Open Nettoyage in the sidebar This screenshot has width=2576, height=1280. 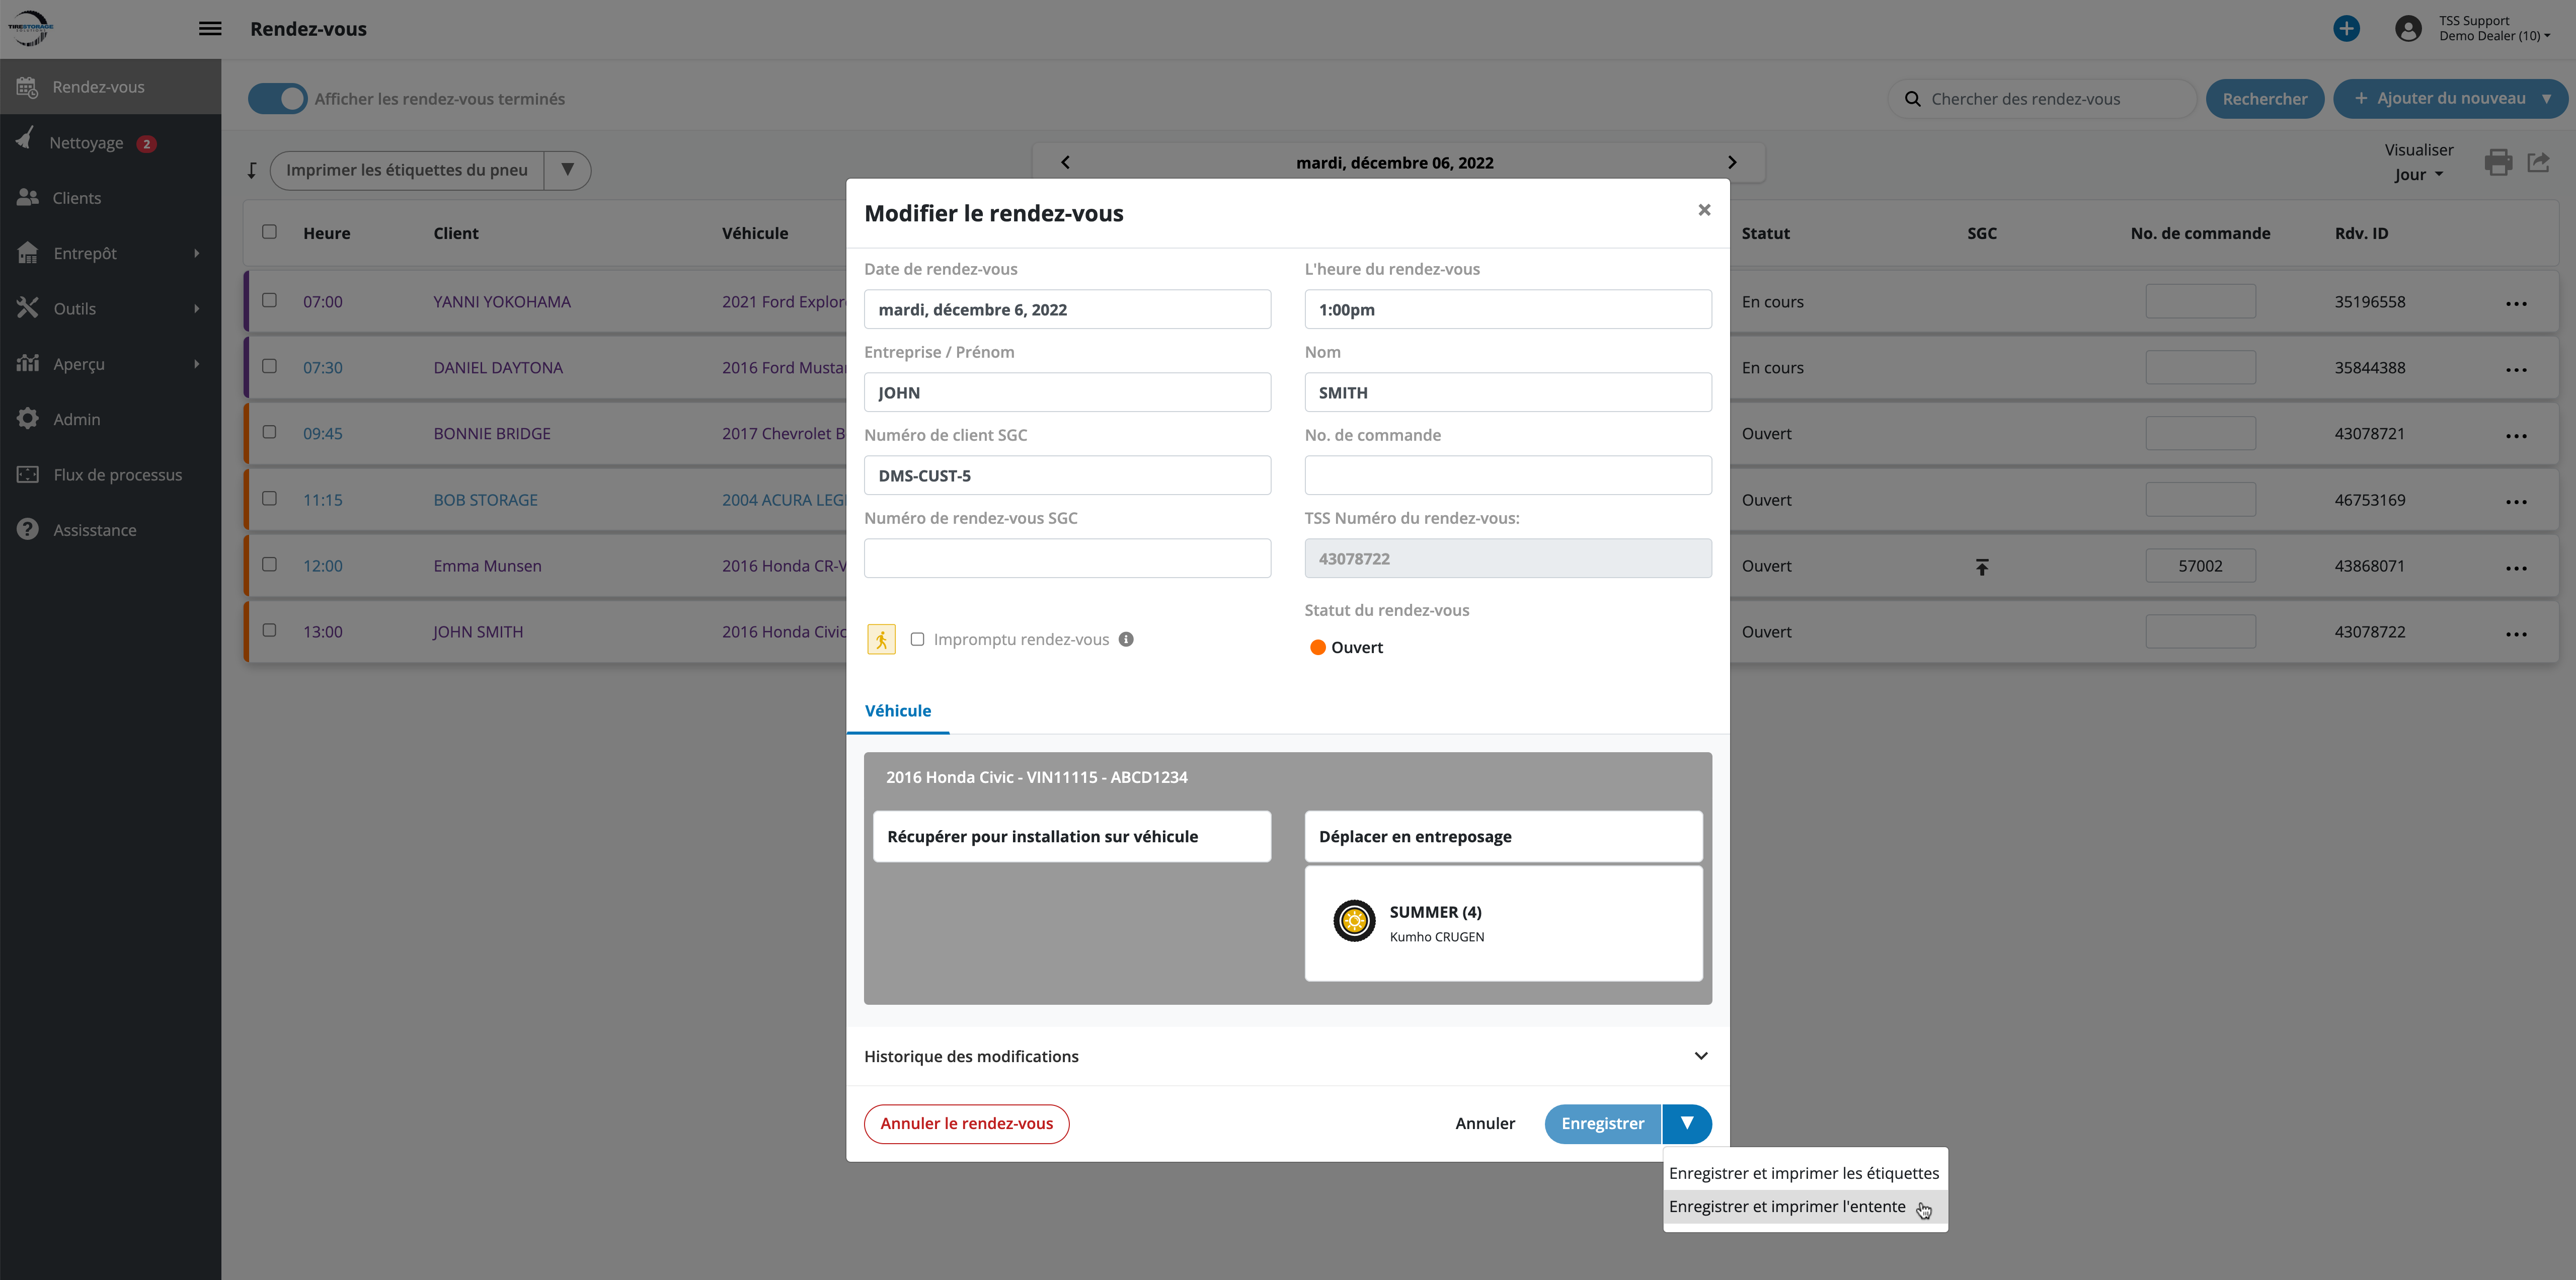click(87, 143)
